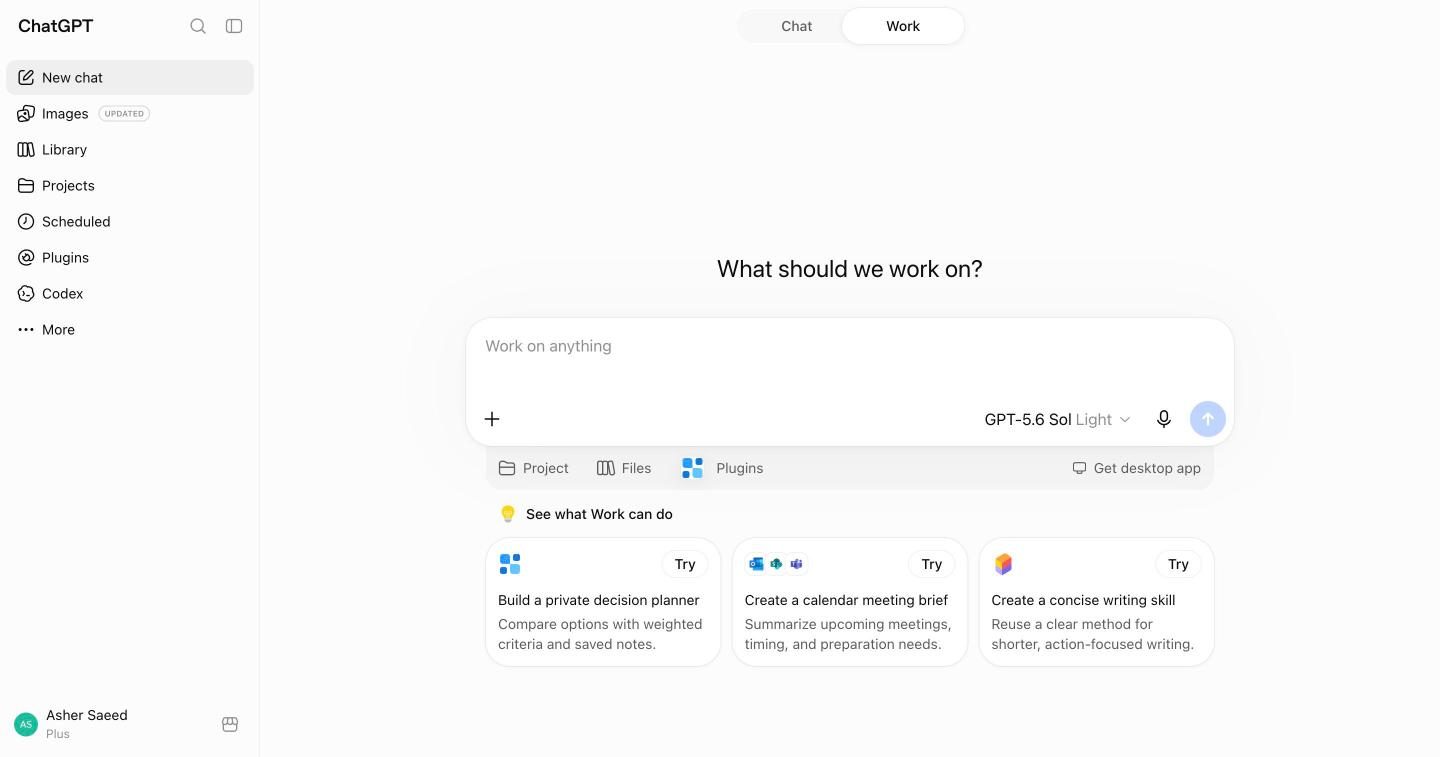Start a New chat from the sidebar

point(130,77)
